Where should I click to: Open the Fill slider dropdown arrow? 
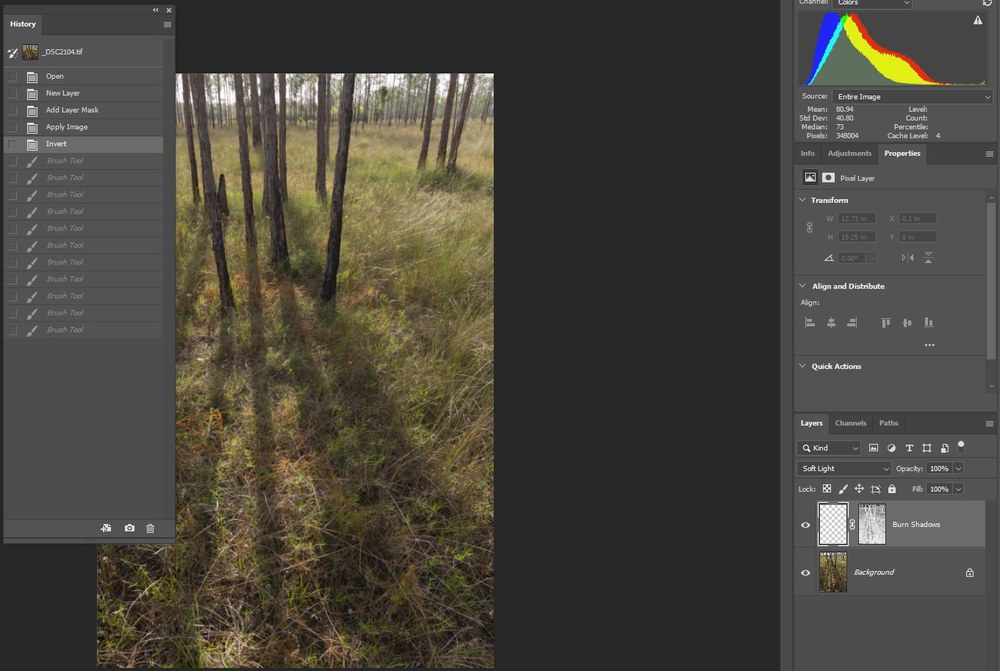point(958,489)
